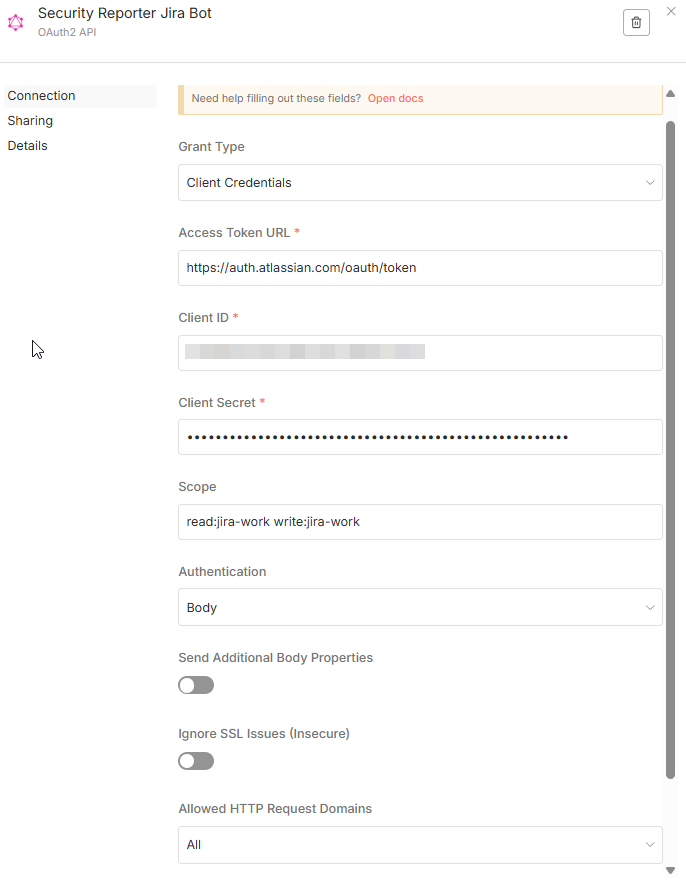Select the Client ID field
The image size is (686, 884).
[420, 352]
